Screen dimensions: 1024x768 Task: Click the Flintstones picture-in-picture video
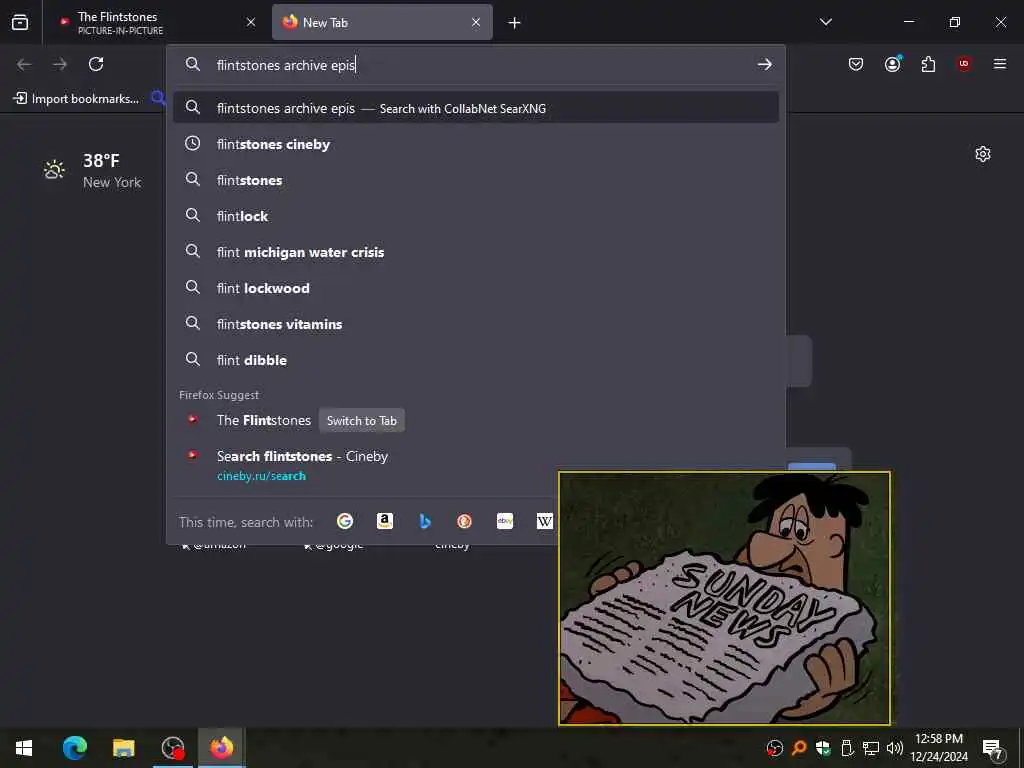pyautogui.click(x=725, y=598)
